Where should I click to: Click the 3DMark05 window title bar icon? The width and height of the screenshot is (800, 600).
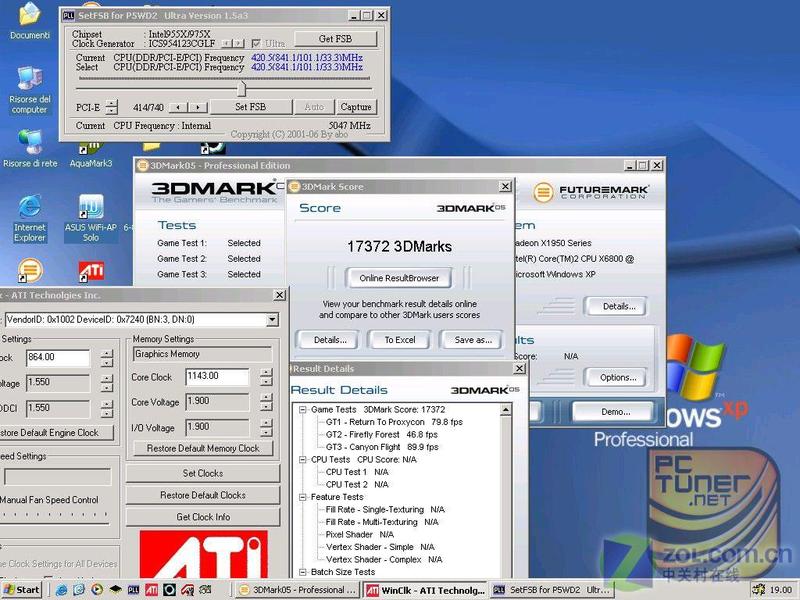point(142,165)
